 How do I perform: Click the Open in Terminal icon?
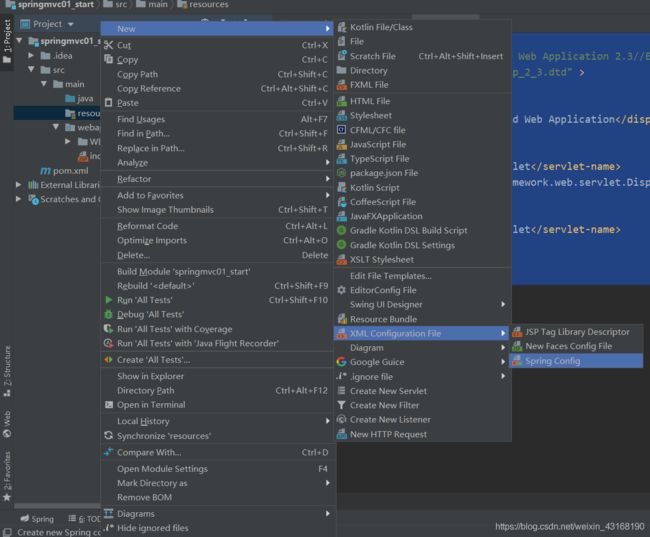tap(109, 405)
